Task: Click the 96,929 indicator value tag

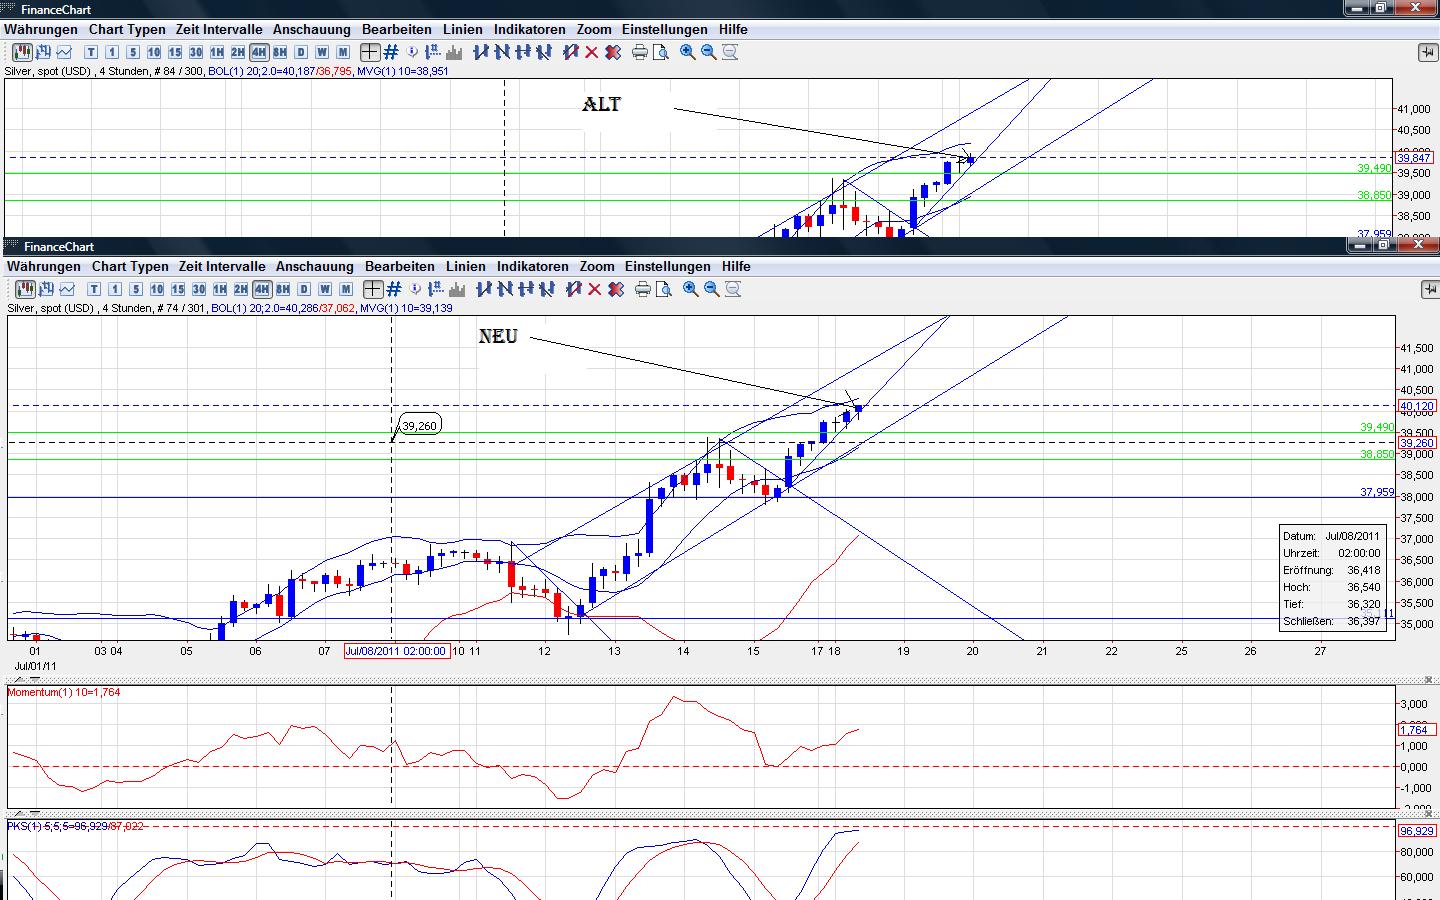Action: (1417, 831)
